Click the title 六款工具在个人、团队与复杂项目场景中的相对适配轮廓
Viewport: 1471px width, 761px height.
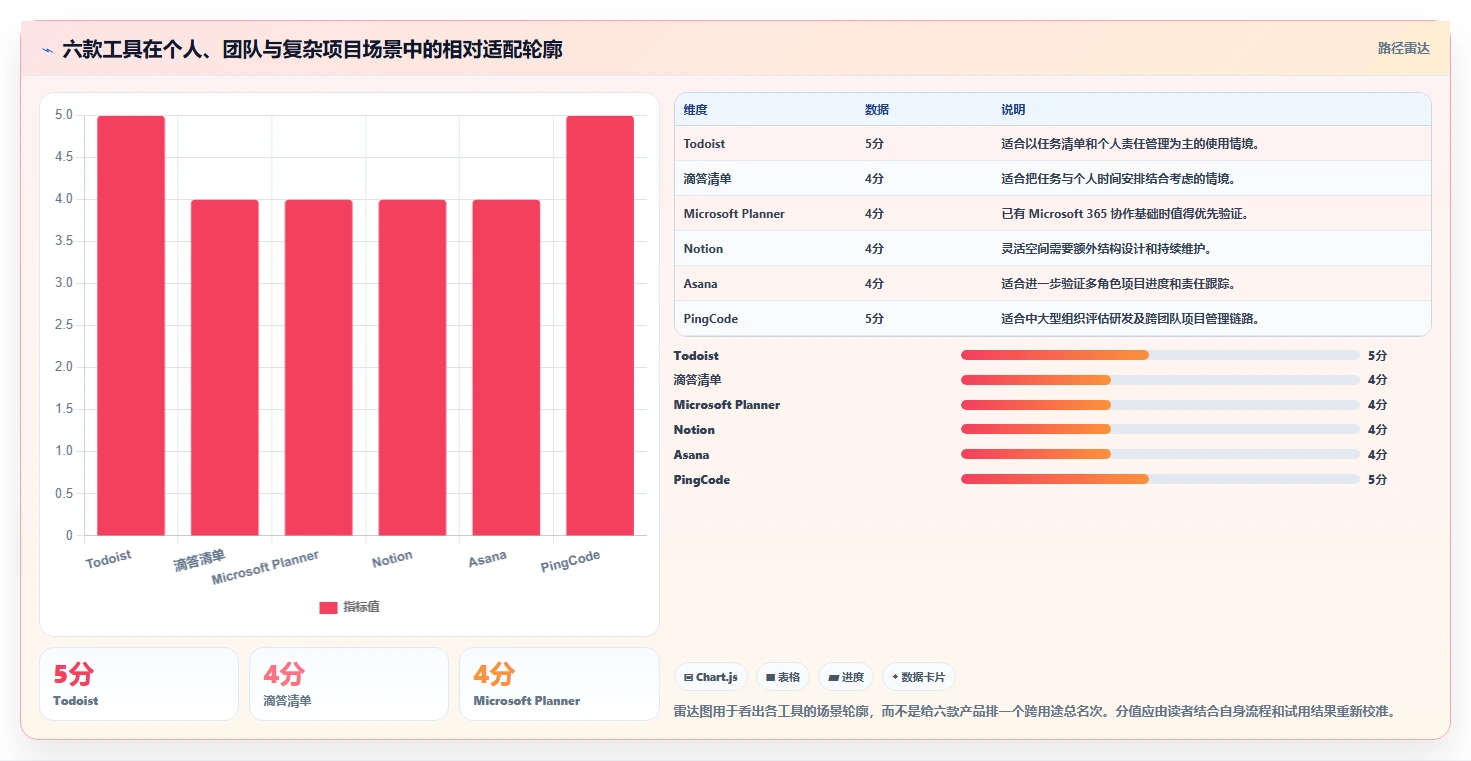tap(312, 49)
